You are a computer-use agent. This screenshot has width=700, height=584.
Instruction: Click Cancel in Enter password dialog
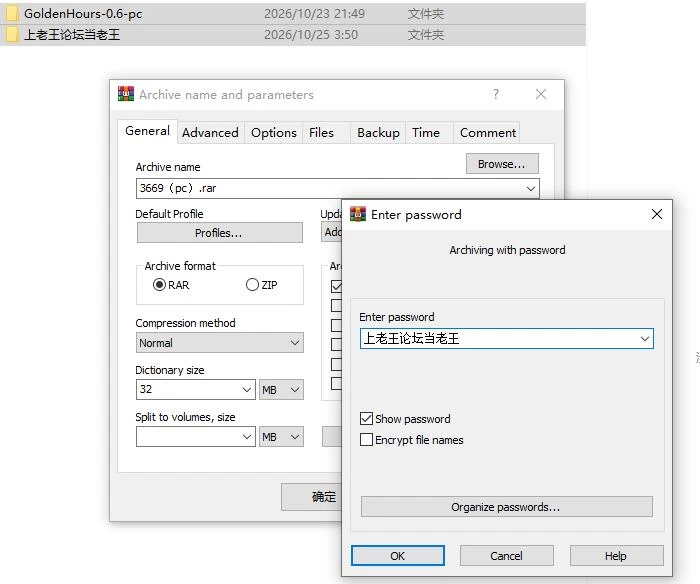tap(507, 555)
